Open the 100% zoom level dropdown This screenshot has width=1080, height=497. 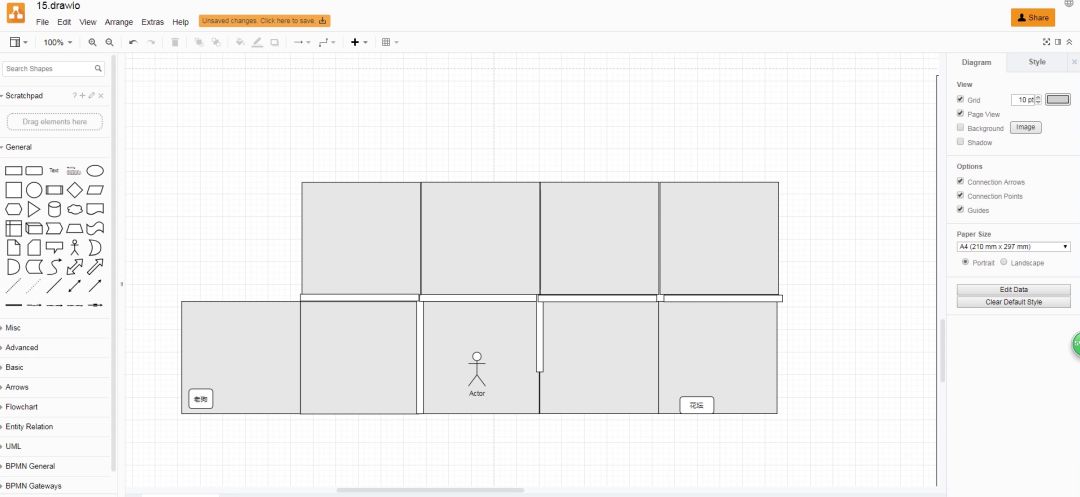(56, 42)
